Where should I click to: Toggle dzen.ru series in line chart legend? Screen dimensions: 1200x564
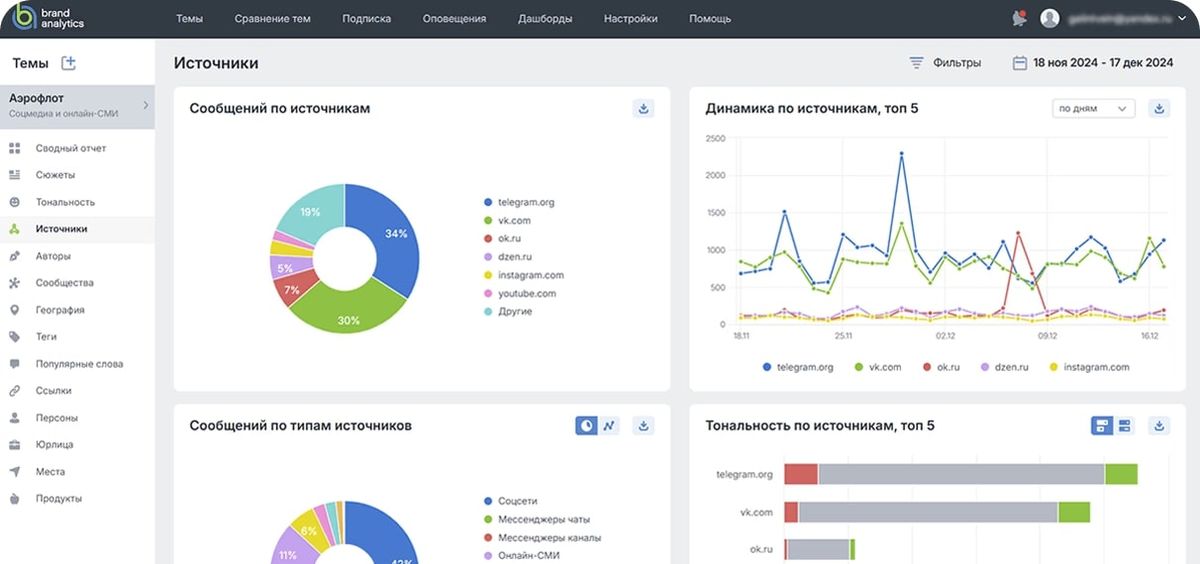1004,367
